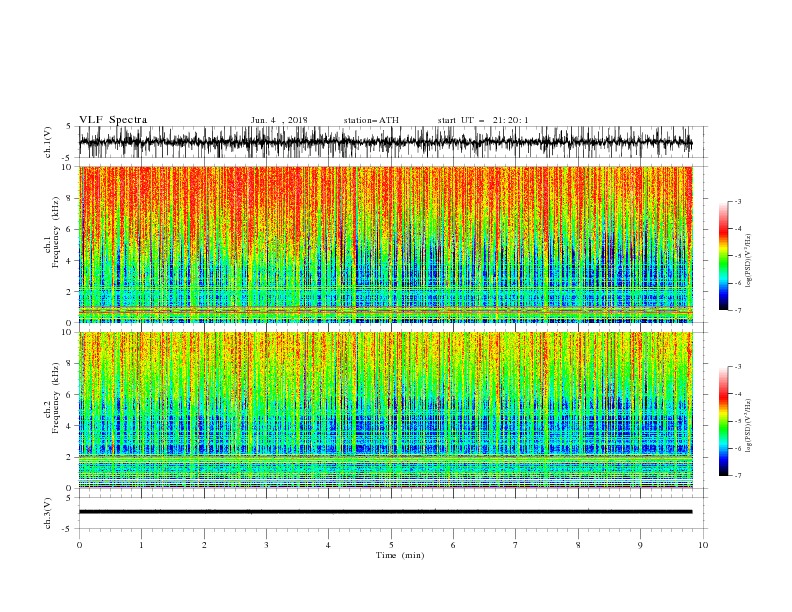792x612 pixels.
Task: Click the "-5" tick on ch.2 colorbar
Action: point(737,421)
